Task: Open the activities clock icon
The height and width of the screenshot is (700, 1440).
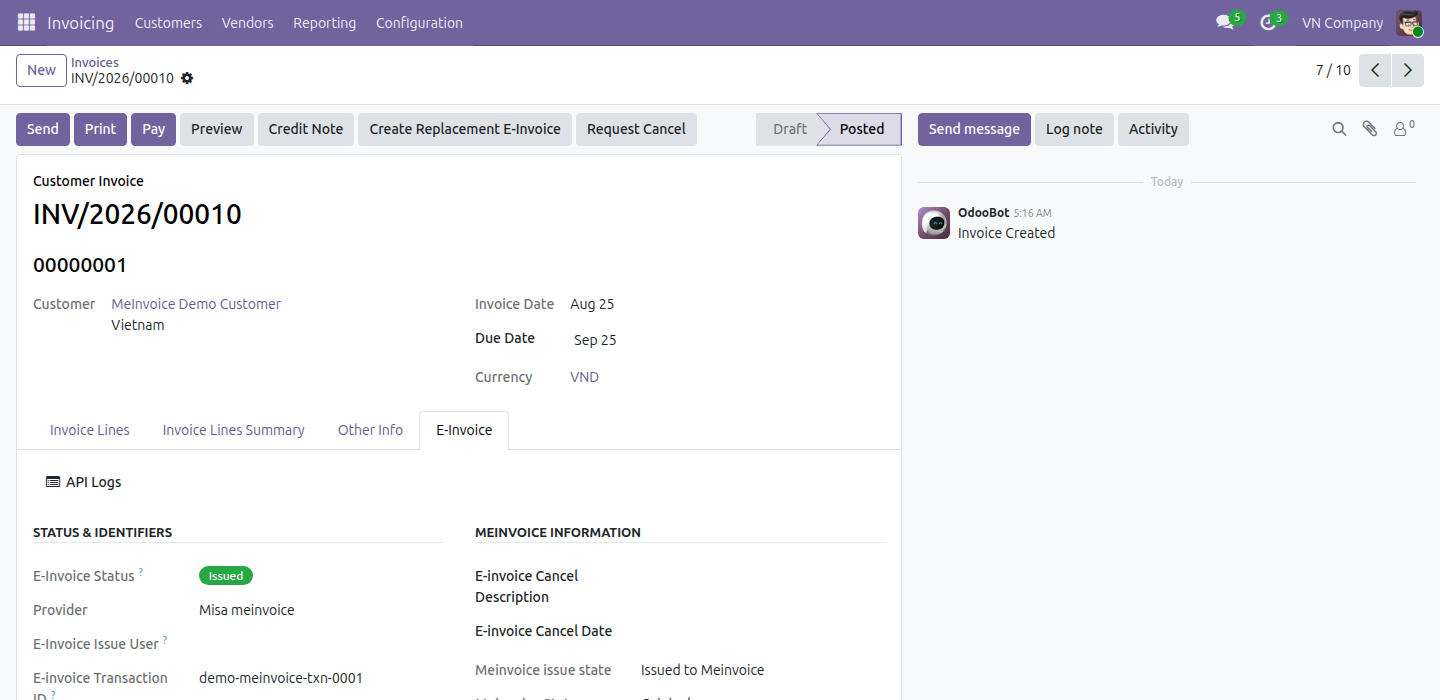Action: coord(1268,22)
